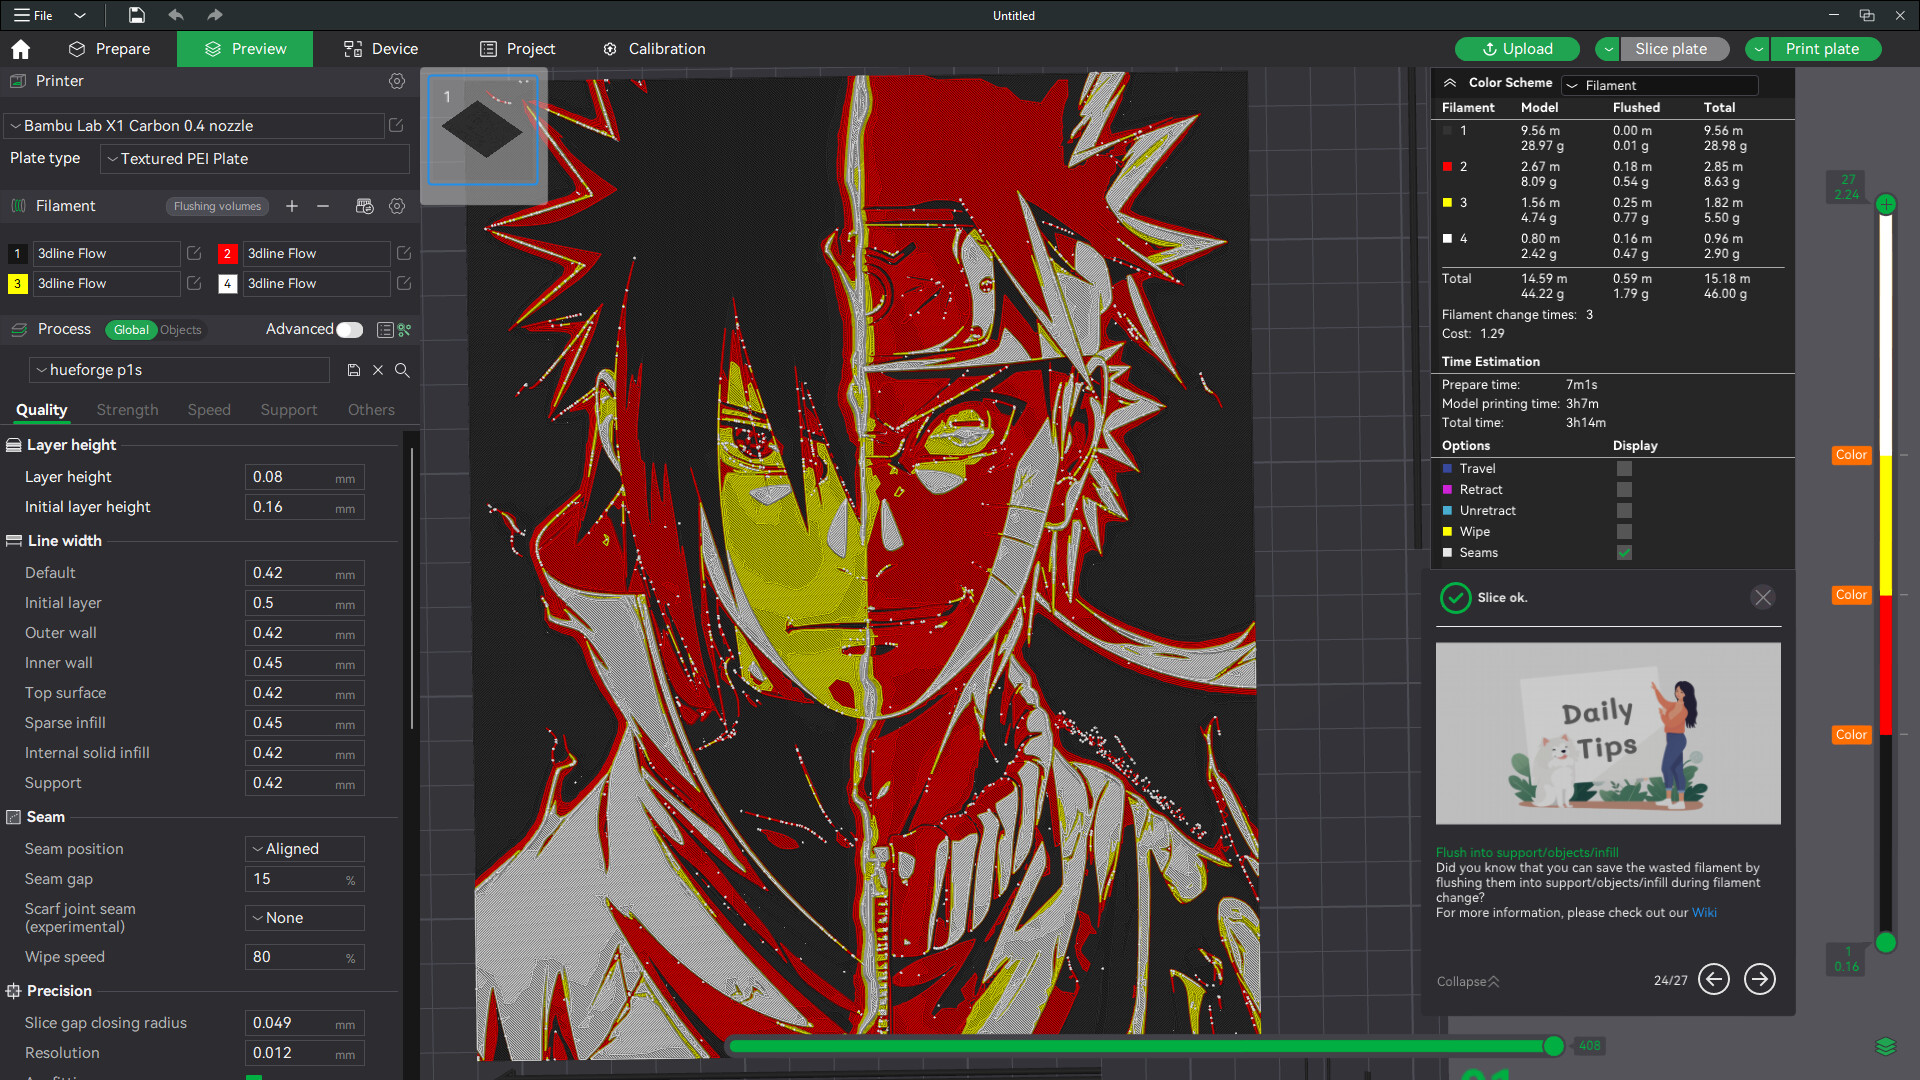Switch to the Prepare tab
Screen dimensions: 1920x1080
click(109, 49)
